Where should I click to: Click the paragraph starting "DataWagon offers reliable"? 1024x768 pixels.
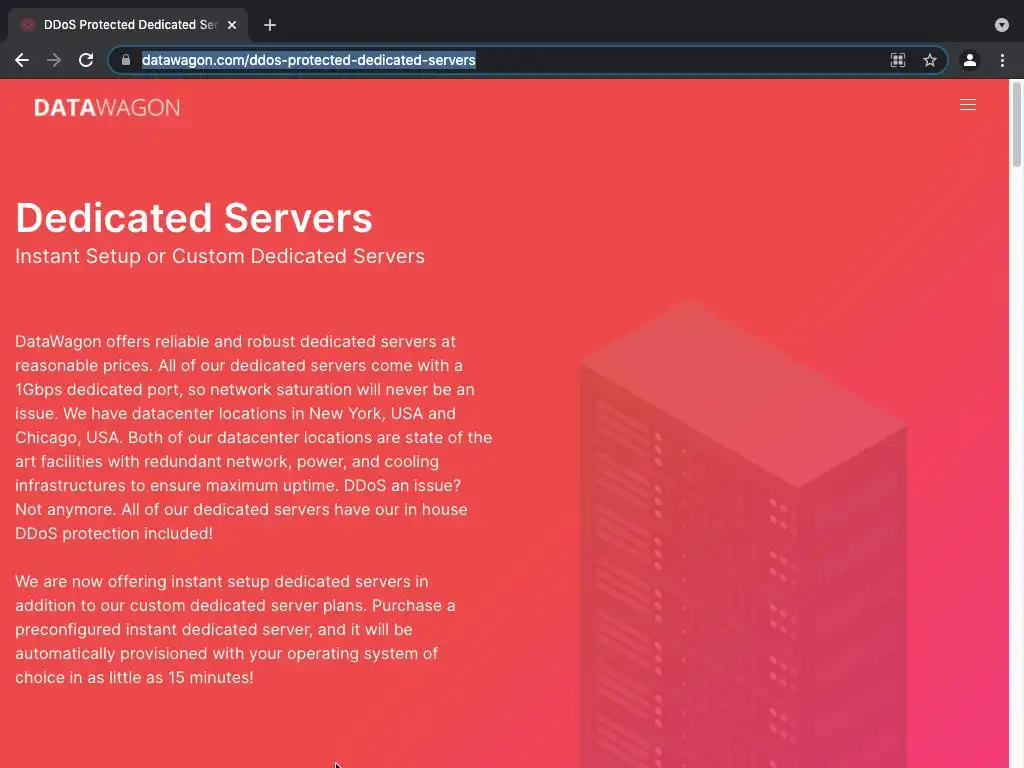(x=253, y=437)
